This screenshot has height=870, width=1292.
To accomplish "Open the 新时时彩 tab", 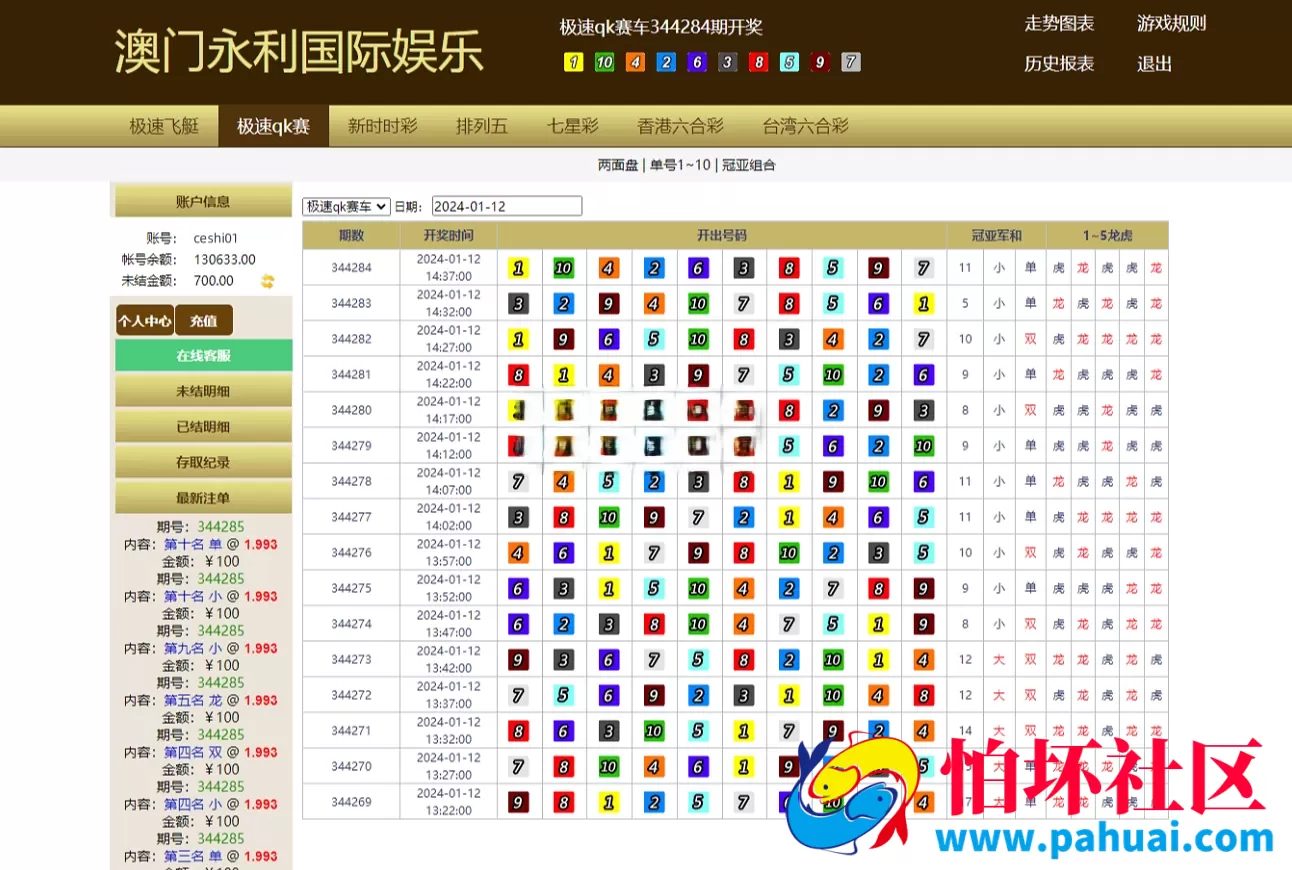I will pos(382,126).
